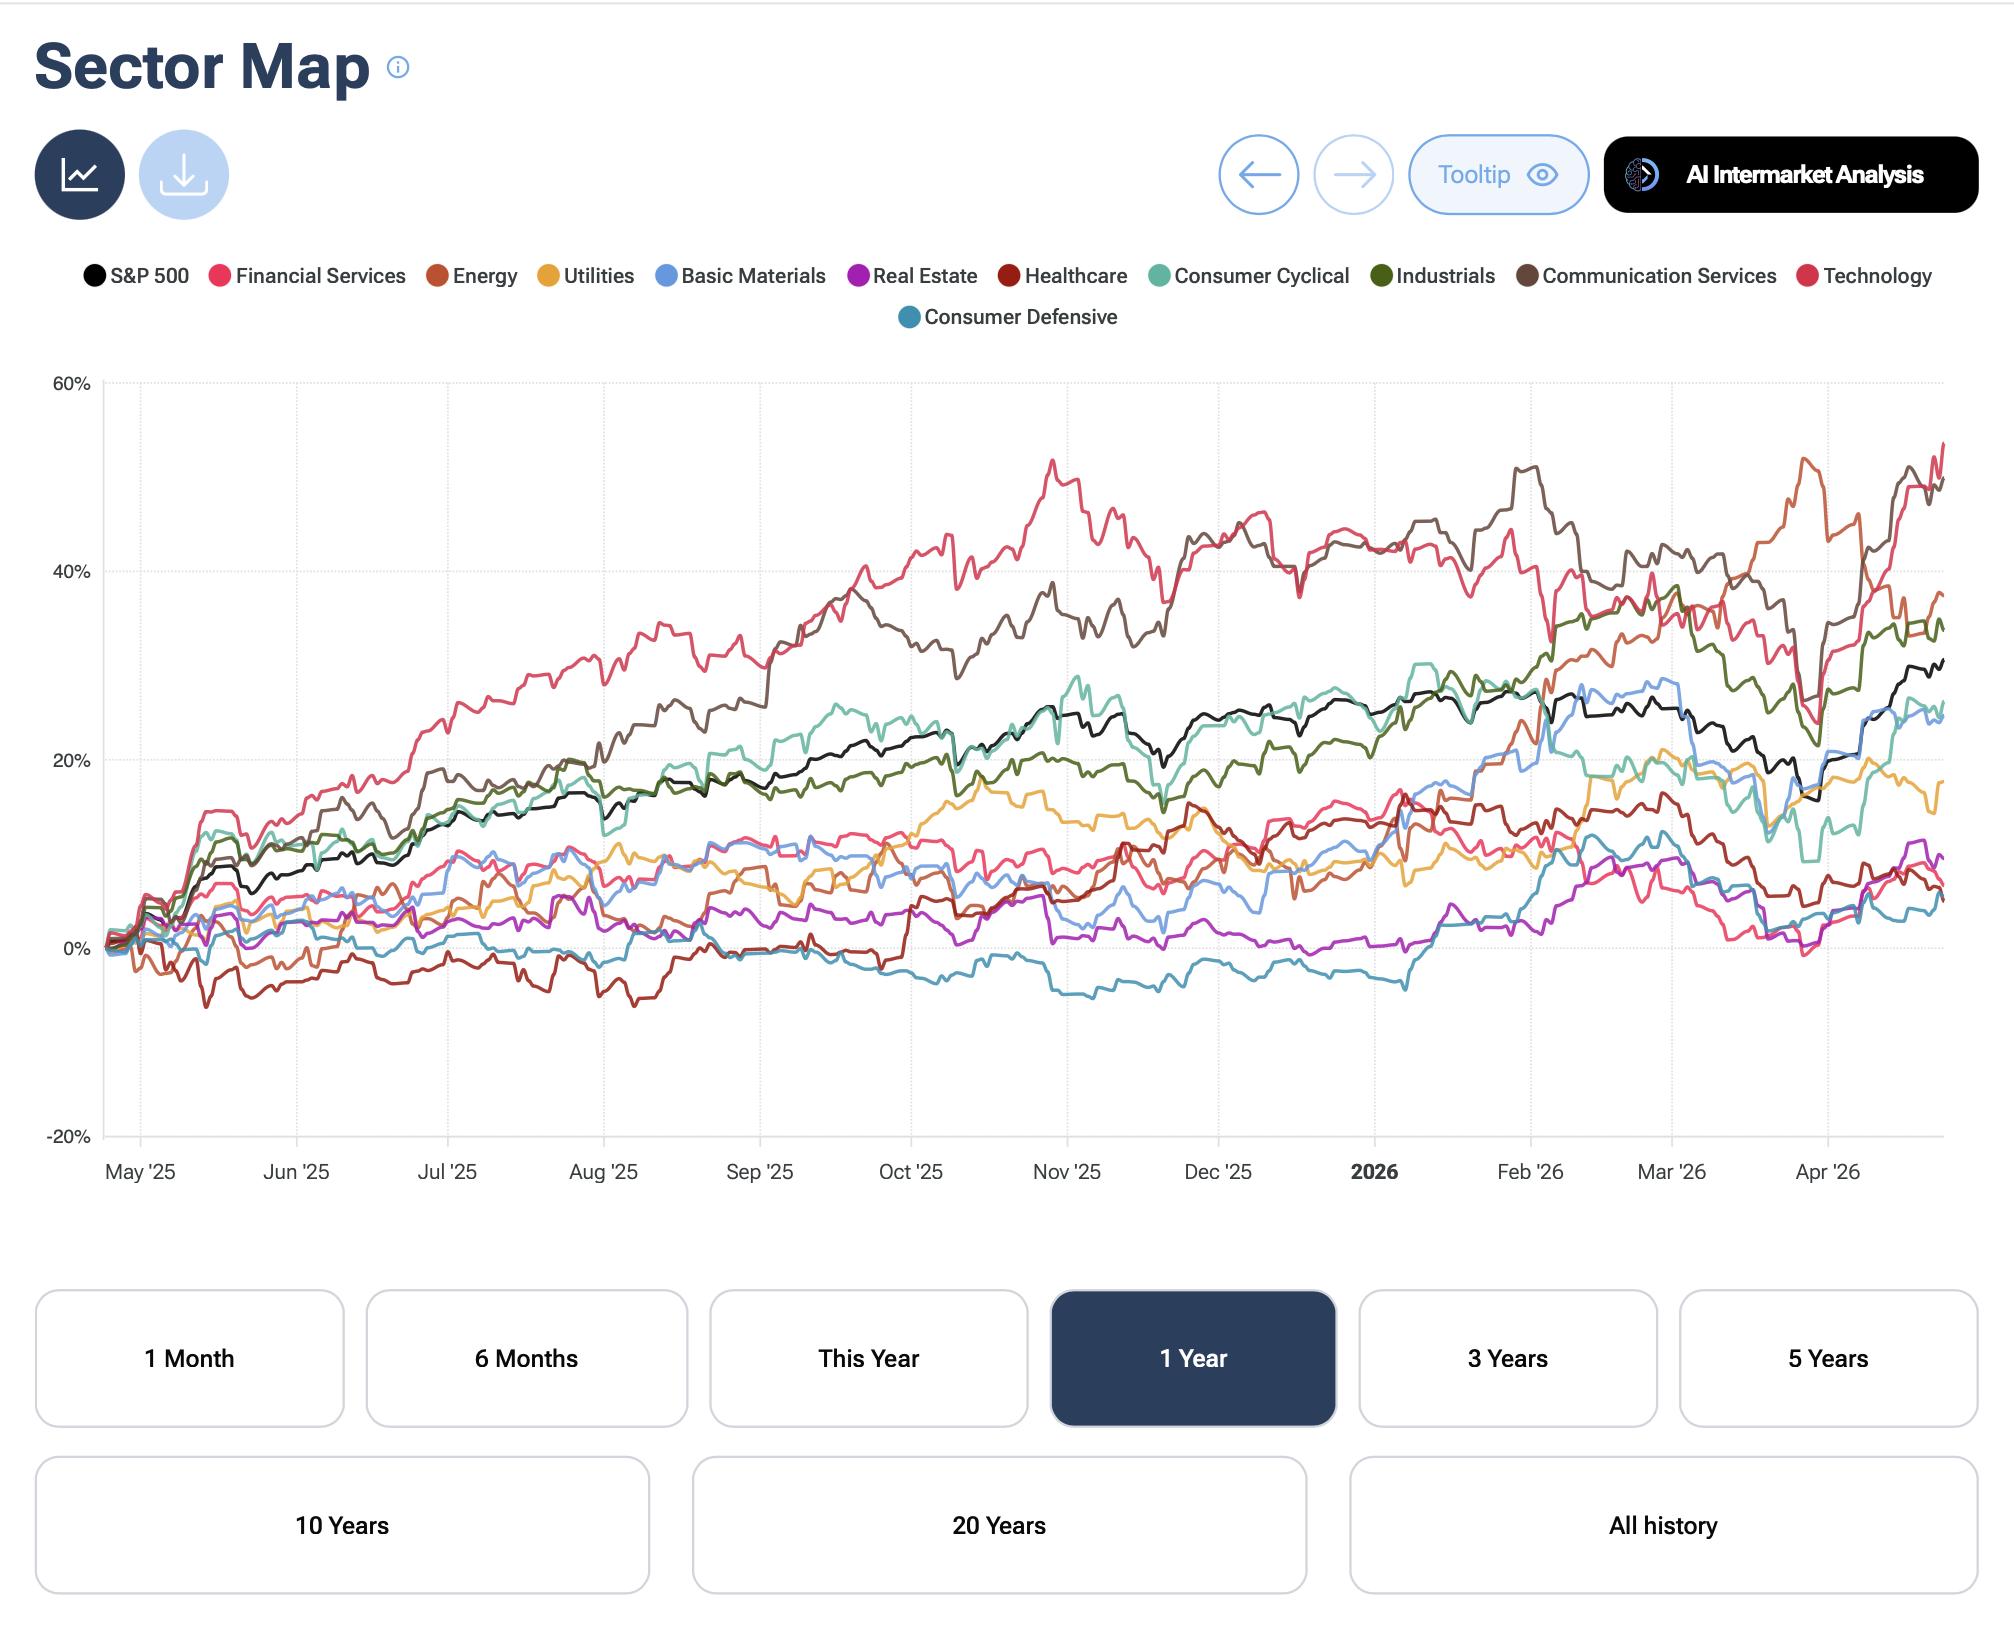Screen dimensions: 2014x1630
Task: Click the info icon beside Sector Map
Action: tap(398, 67)
